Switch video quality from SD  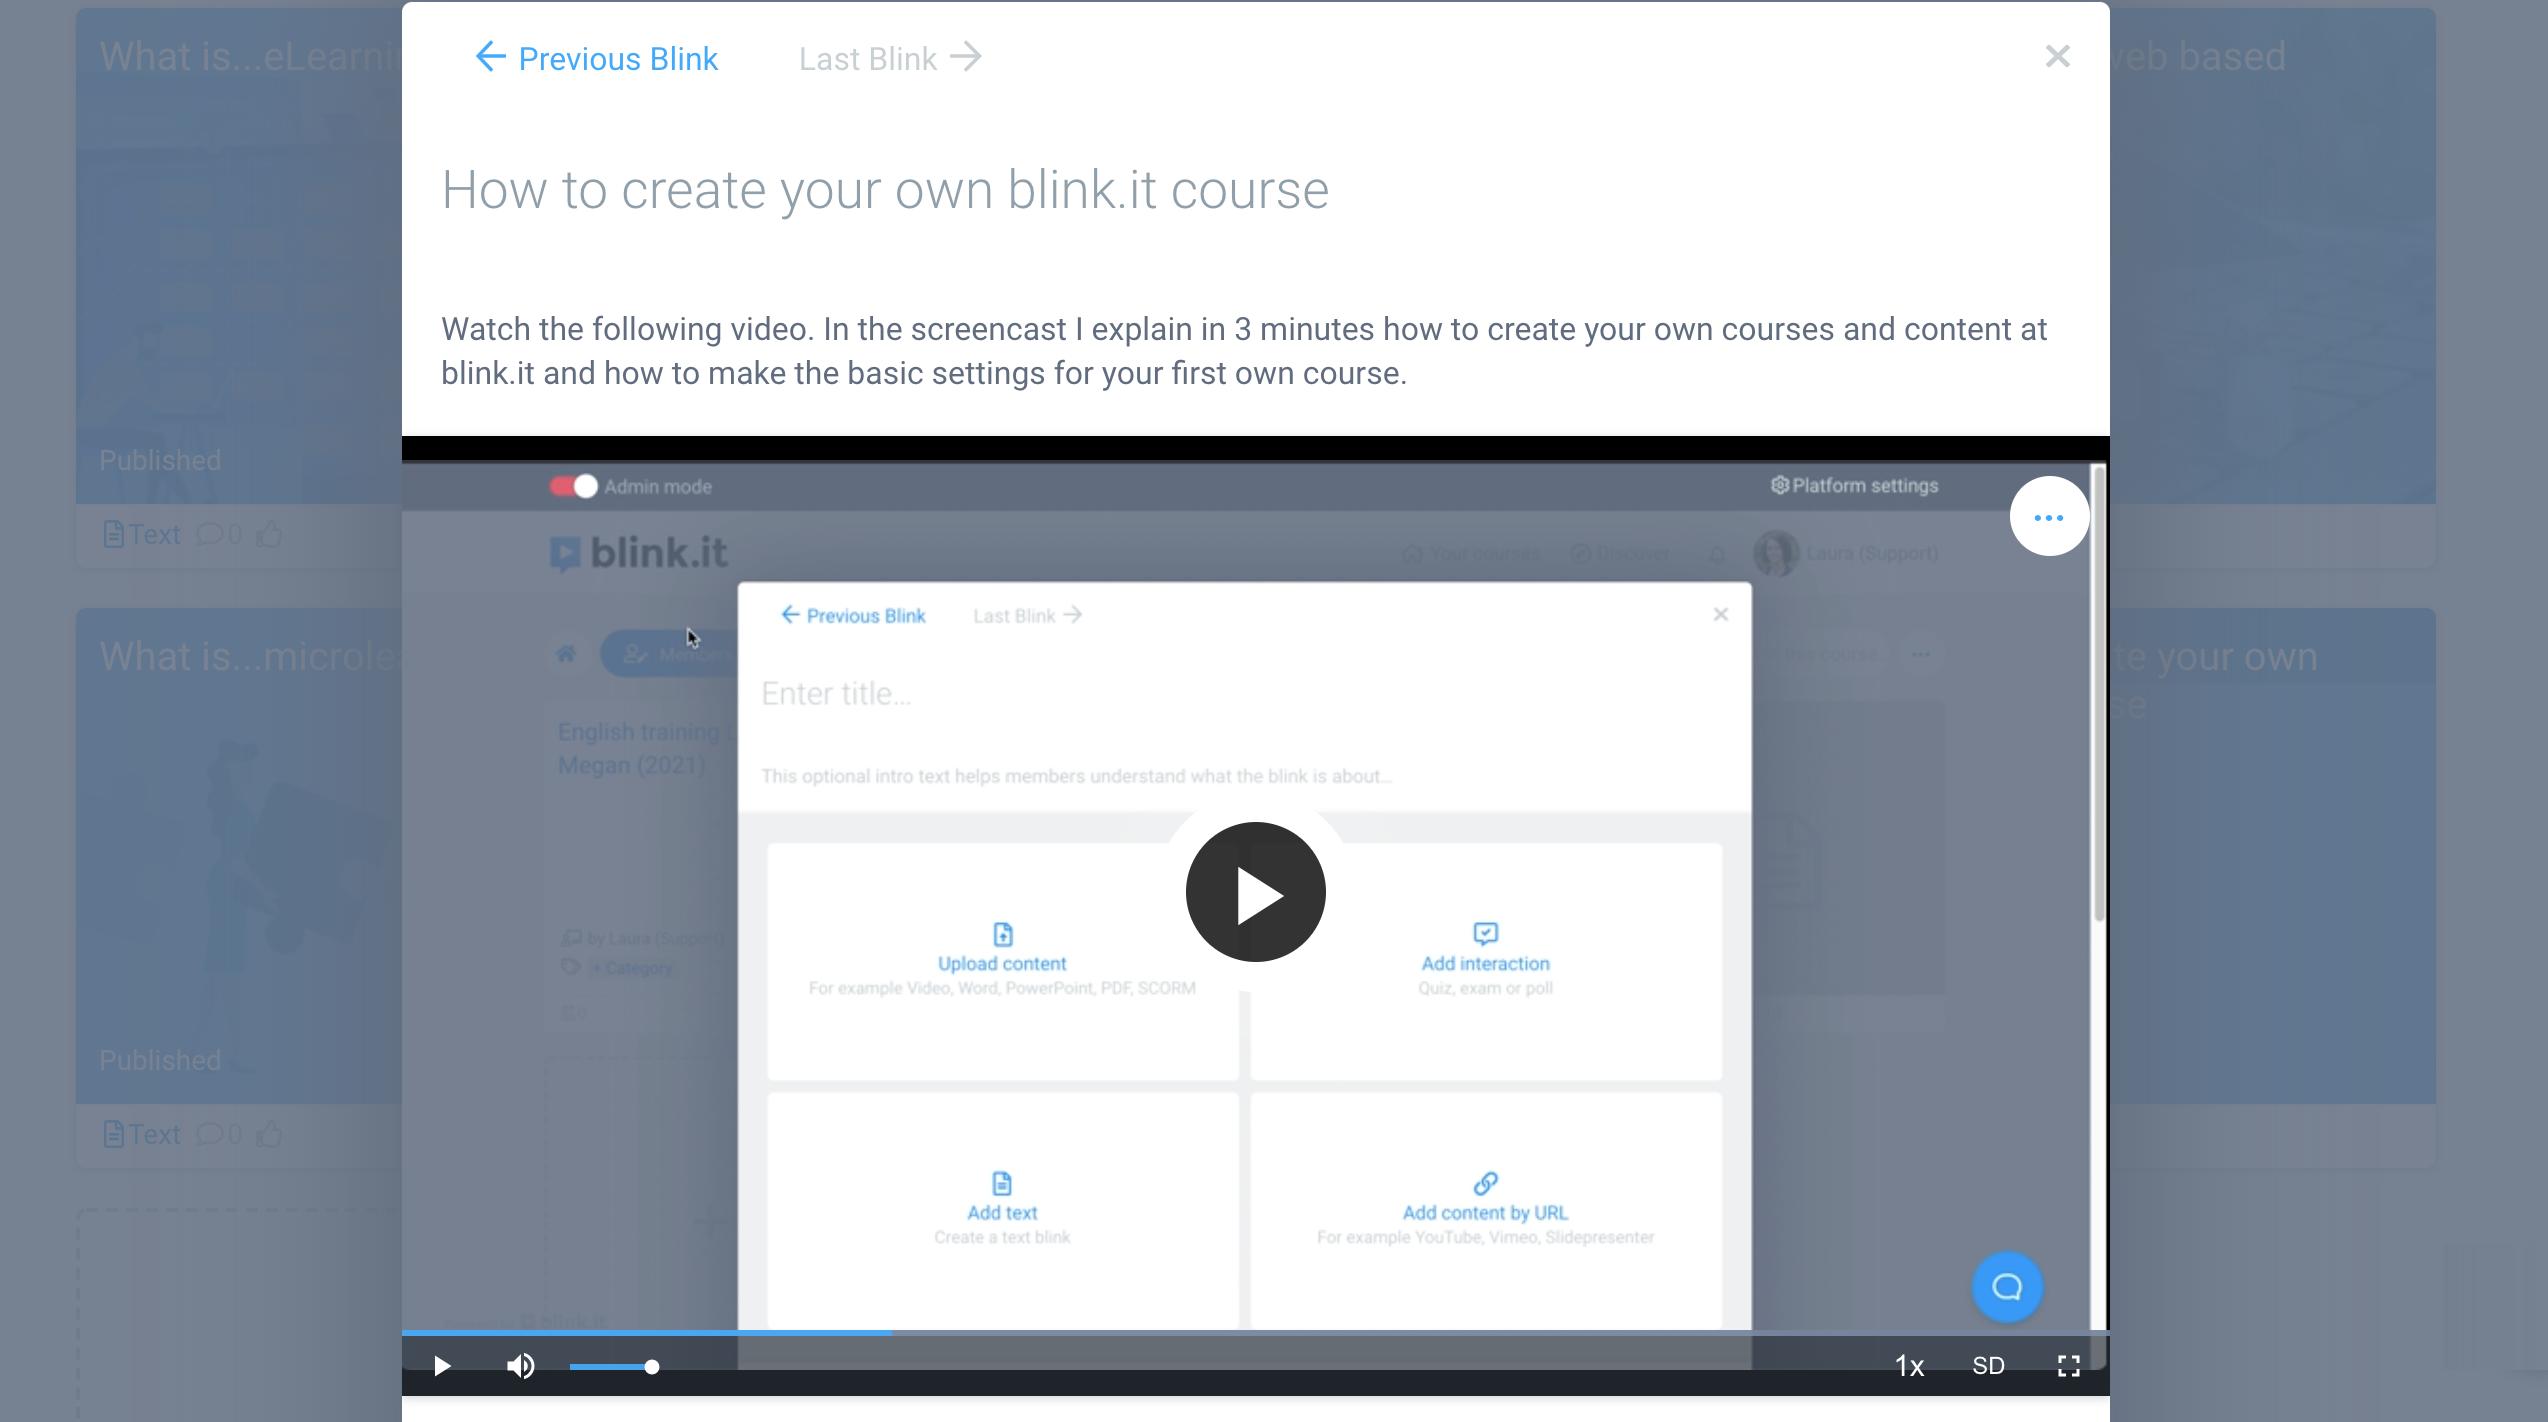coord(1988,1366)
